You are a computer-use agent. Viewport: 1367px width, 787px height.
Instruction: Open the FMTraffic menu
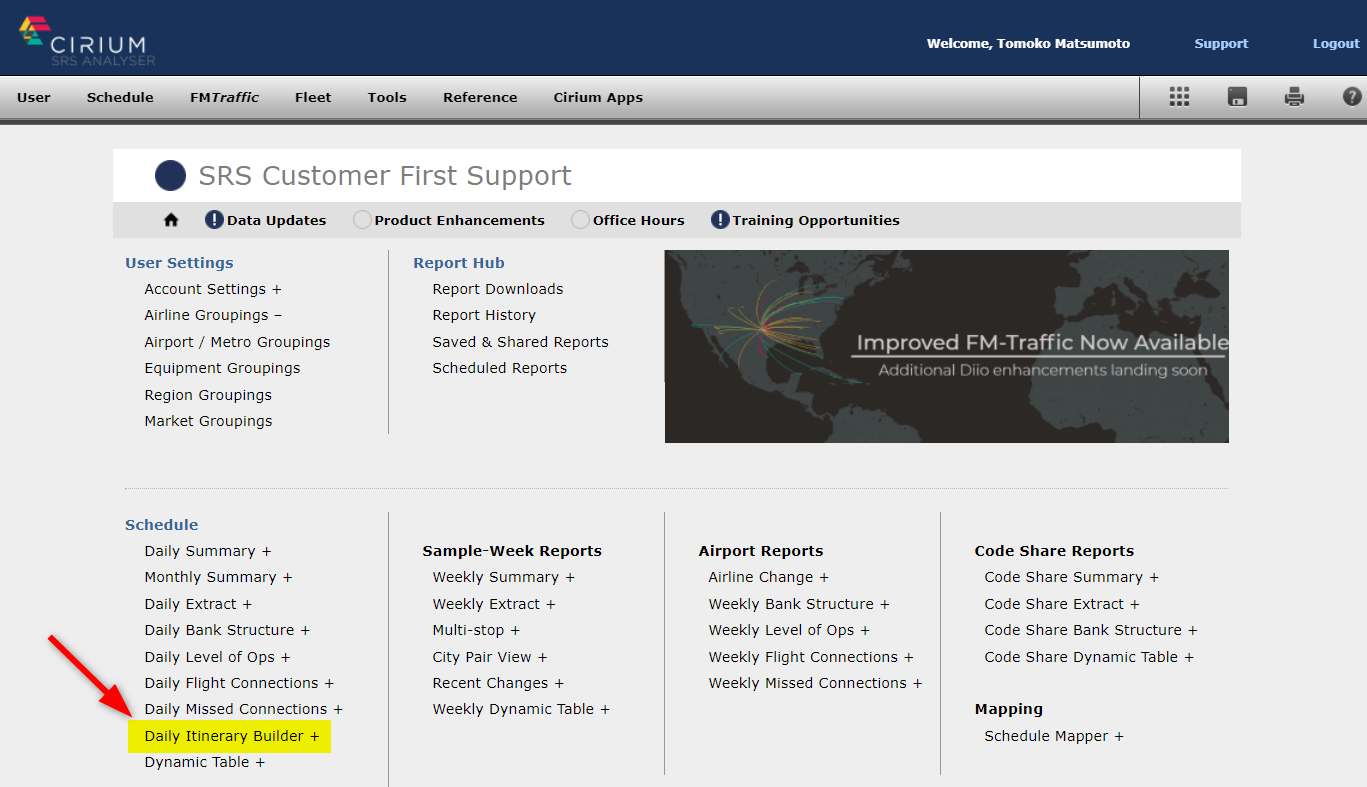pos(224,97)
